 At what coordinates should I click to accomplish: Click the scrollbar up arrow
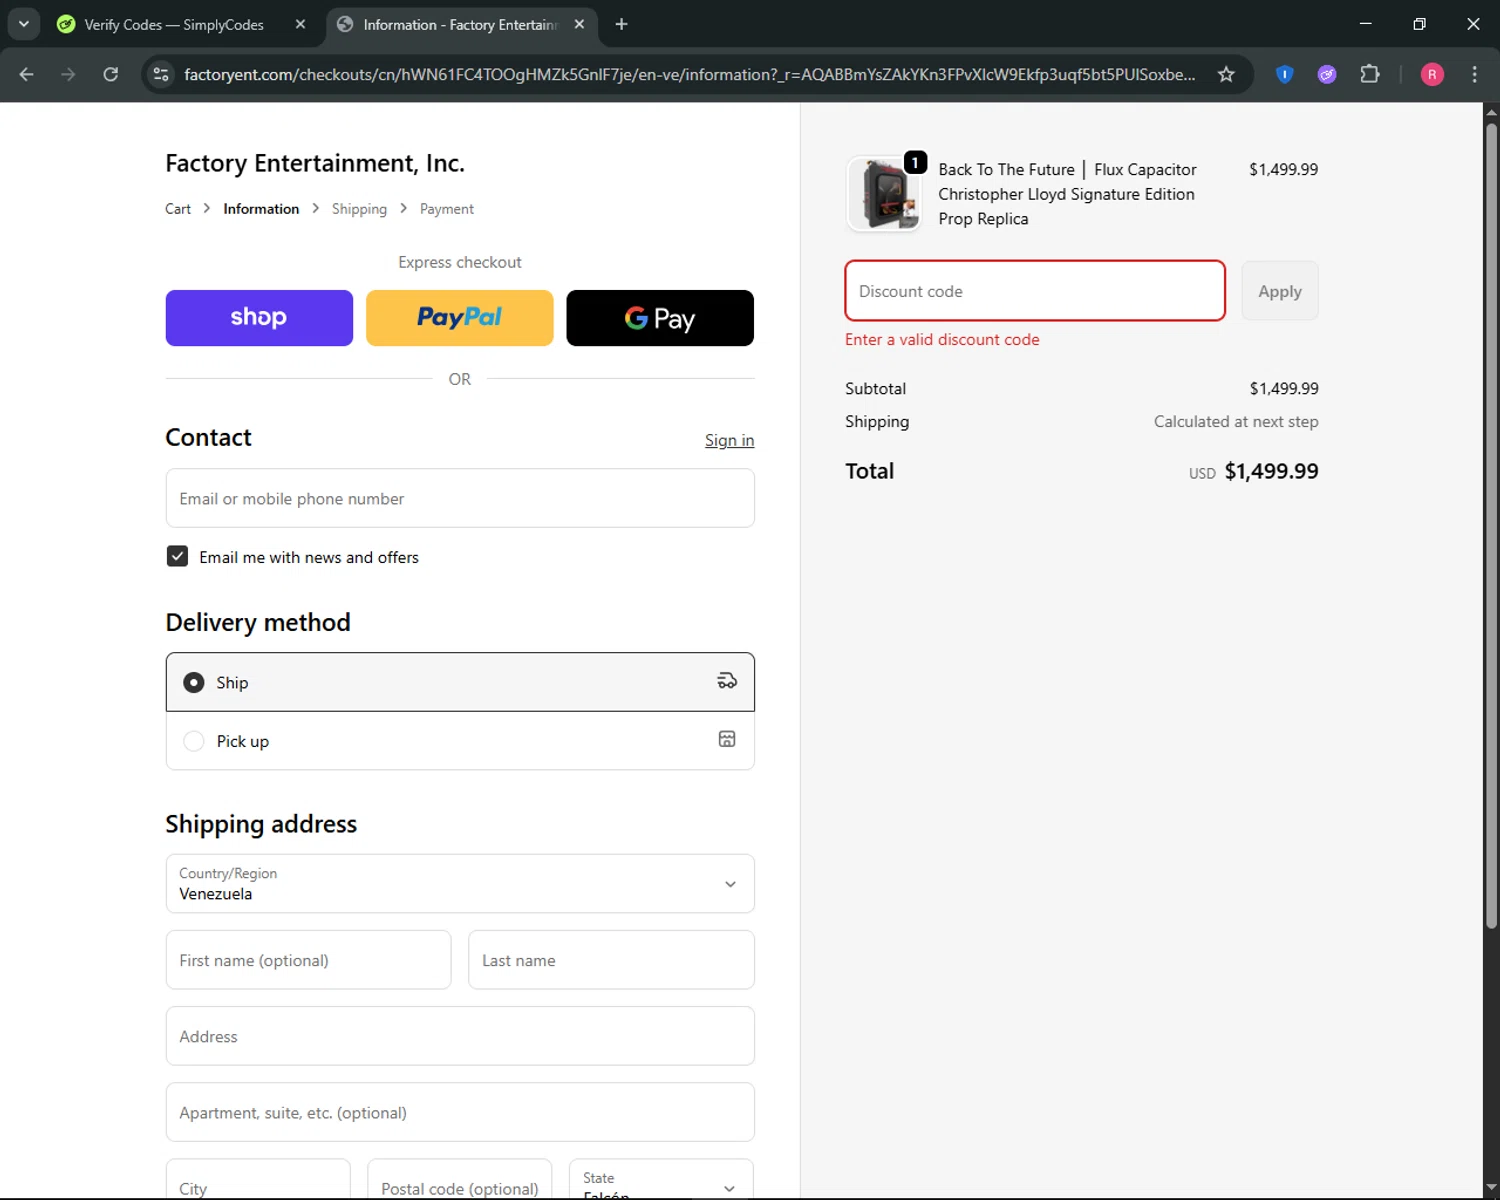pos(1491,111)
